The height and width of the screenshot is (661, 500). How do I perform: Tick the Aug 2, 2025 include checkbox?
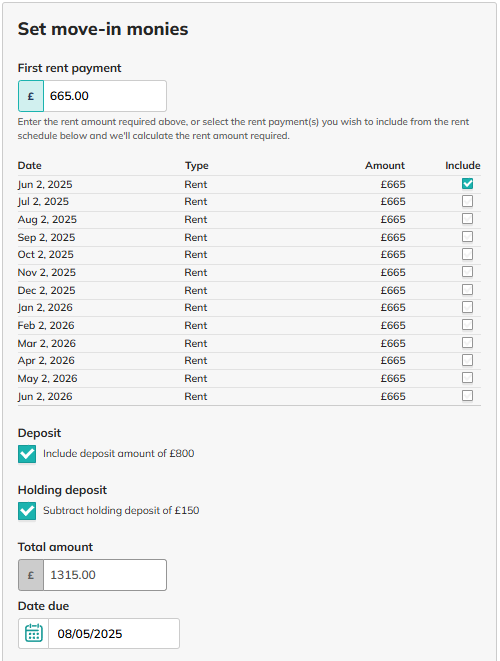467,219
